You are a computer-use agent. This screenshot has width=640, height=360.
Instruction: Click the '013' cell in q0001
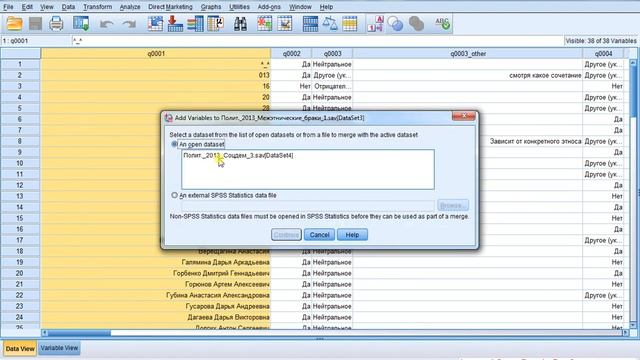point(156,76)
